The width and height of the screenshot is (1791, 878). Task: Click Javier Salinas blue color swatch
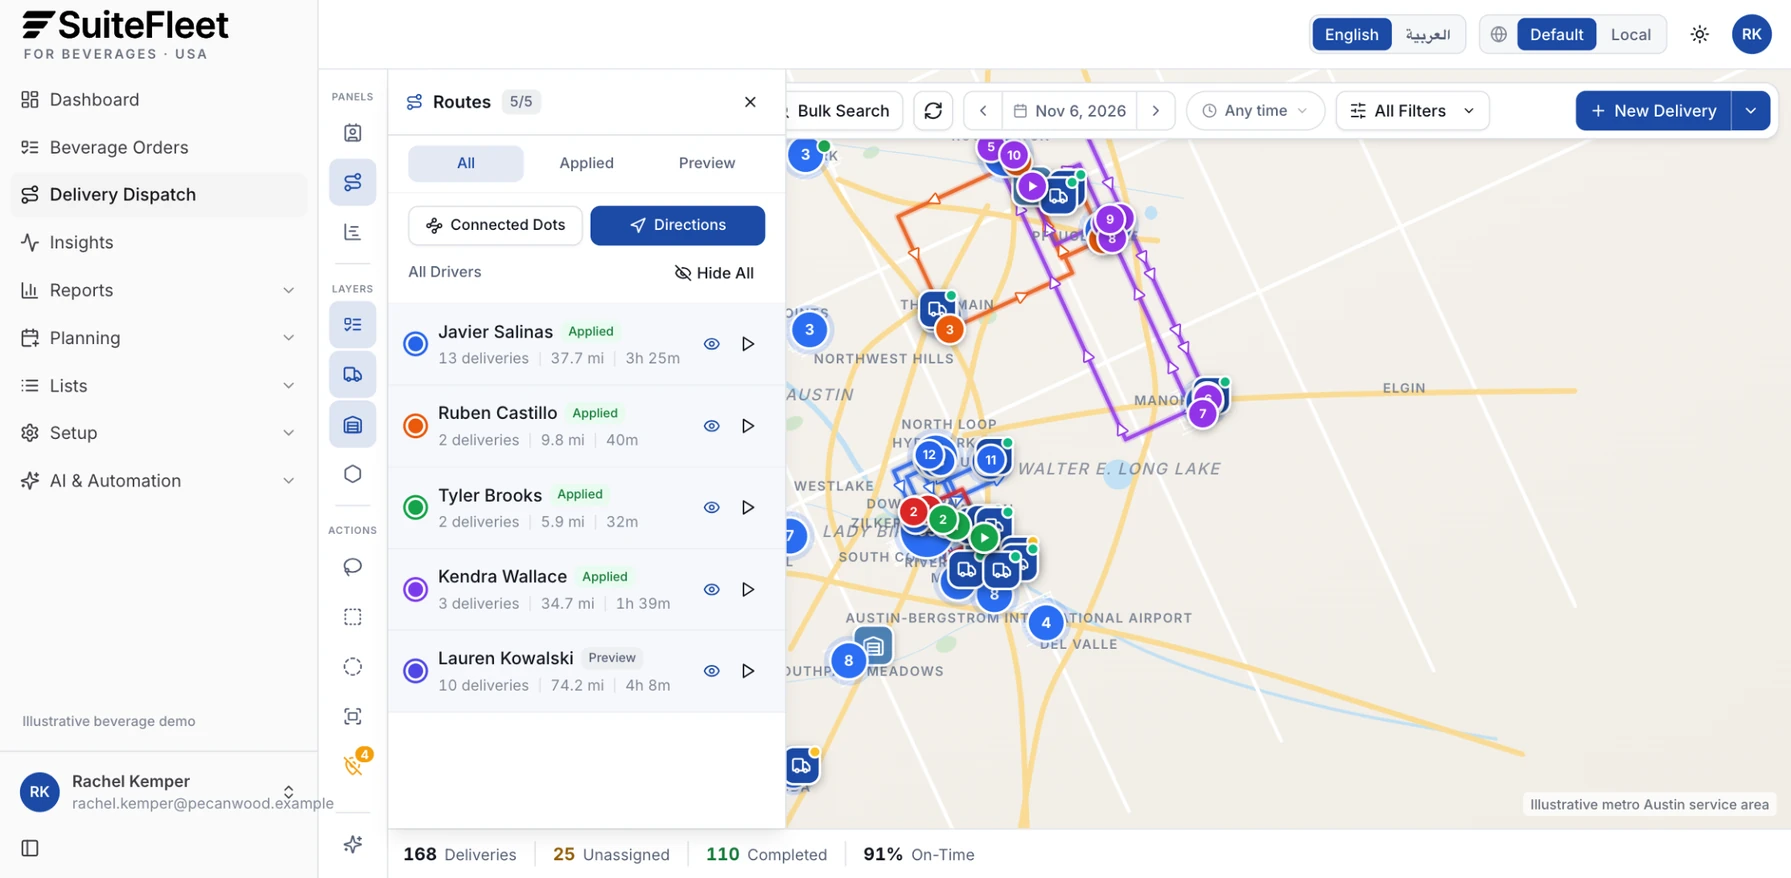pyautogui.click(x=415, y=344)
